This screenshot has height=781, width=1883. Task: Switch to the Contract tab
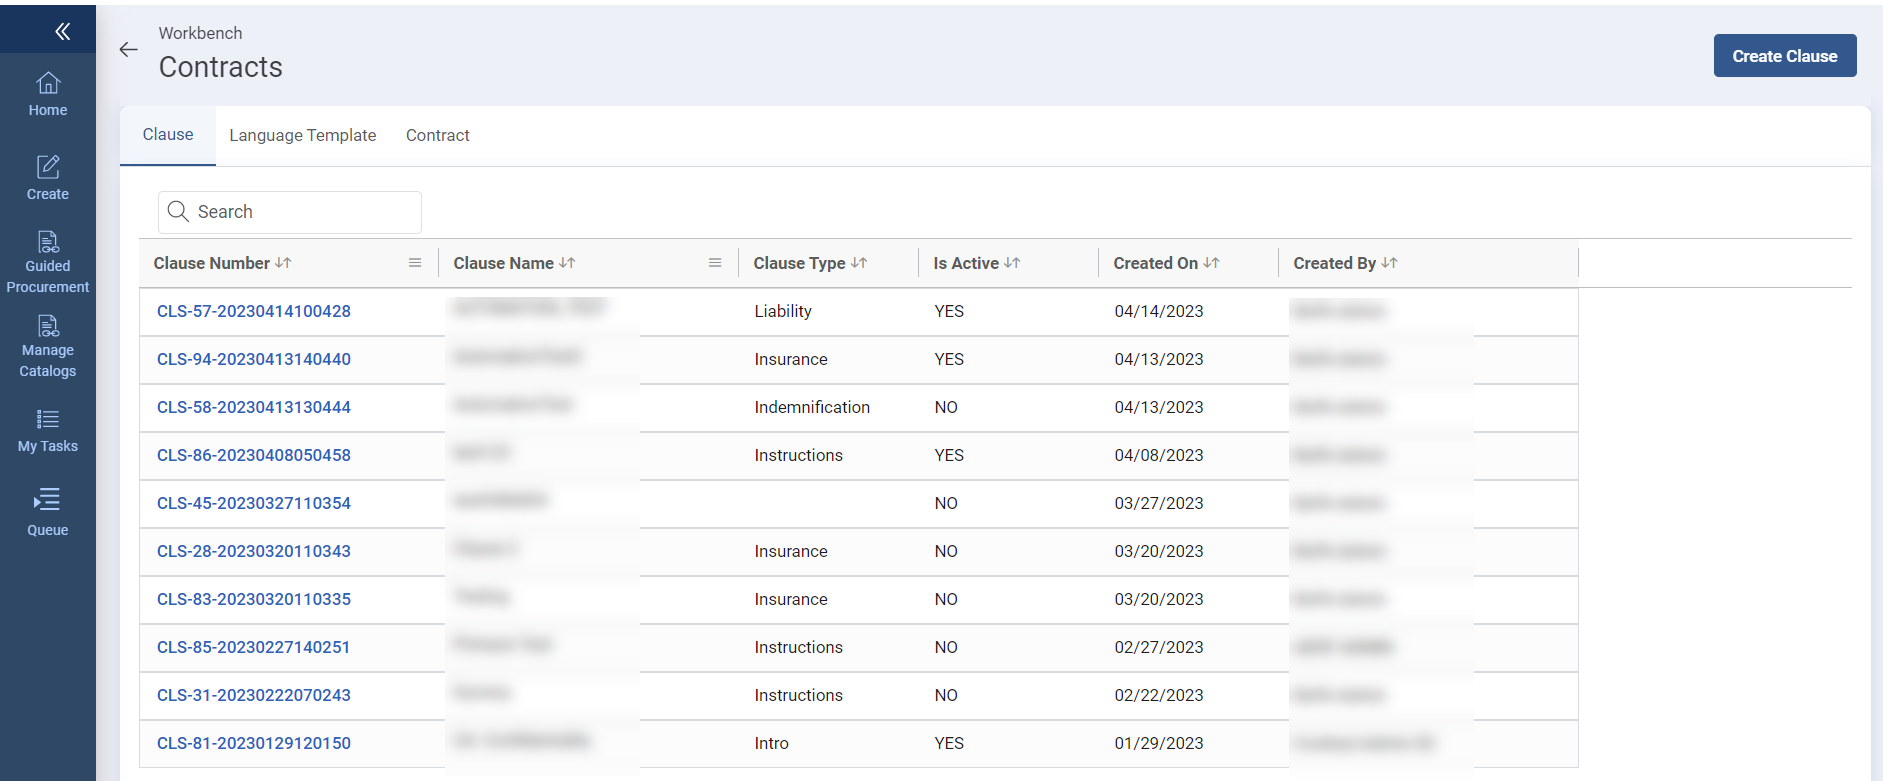(437, 136)
